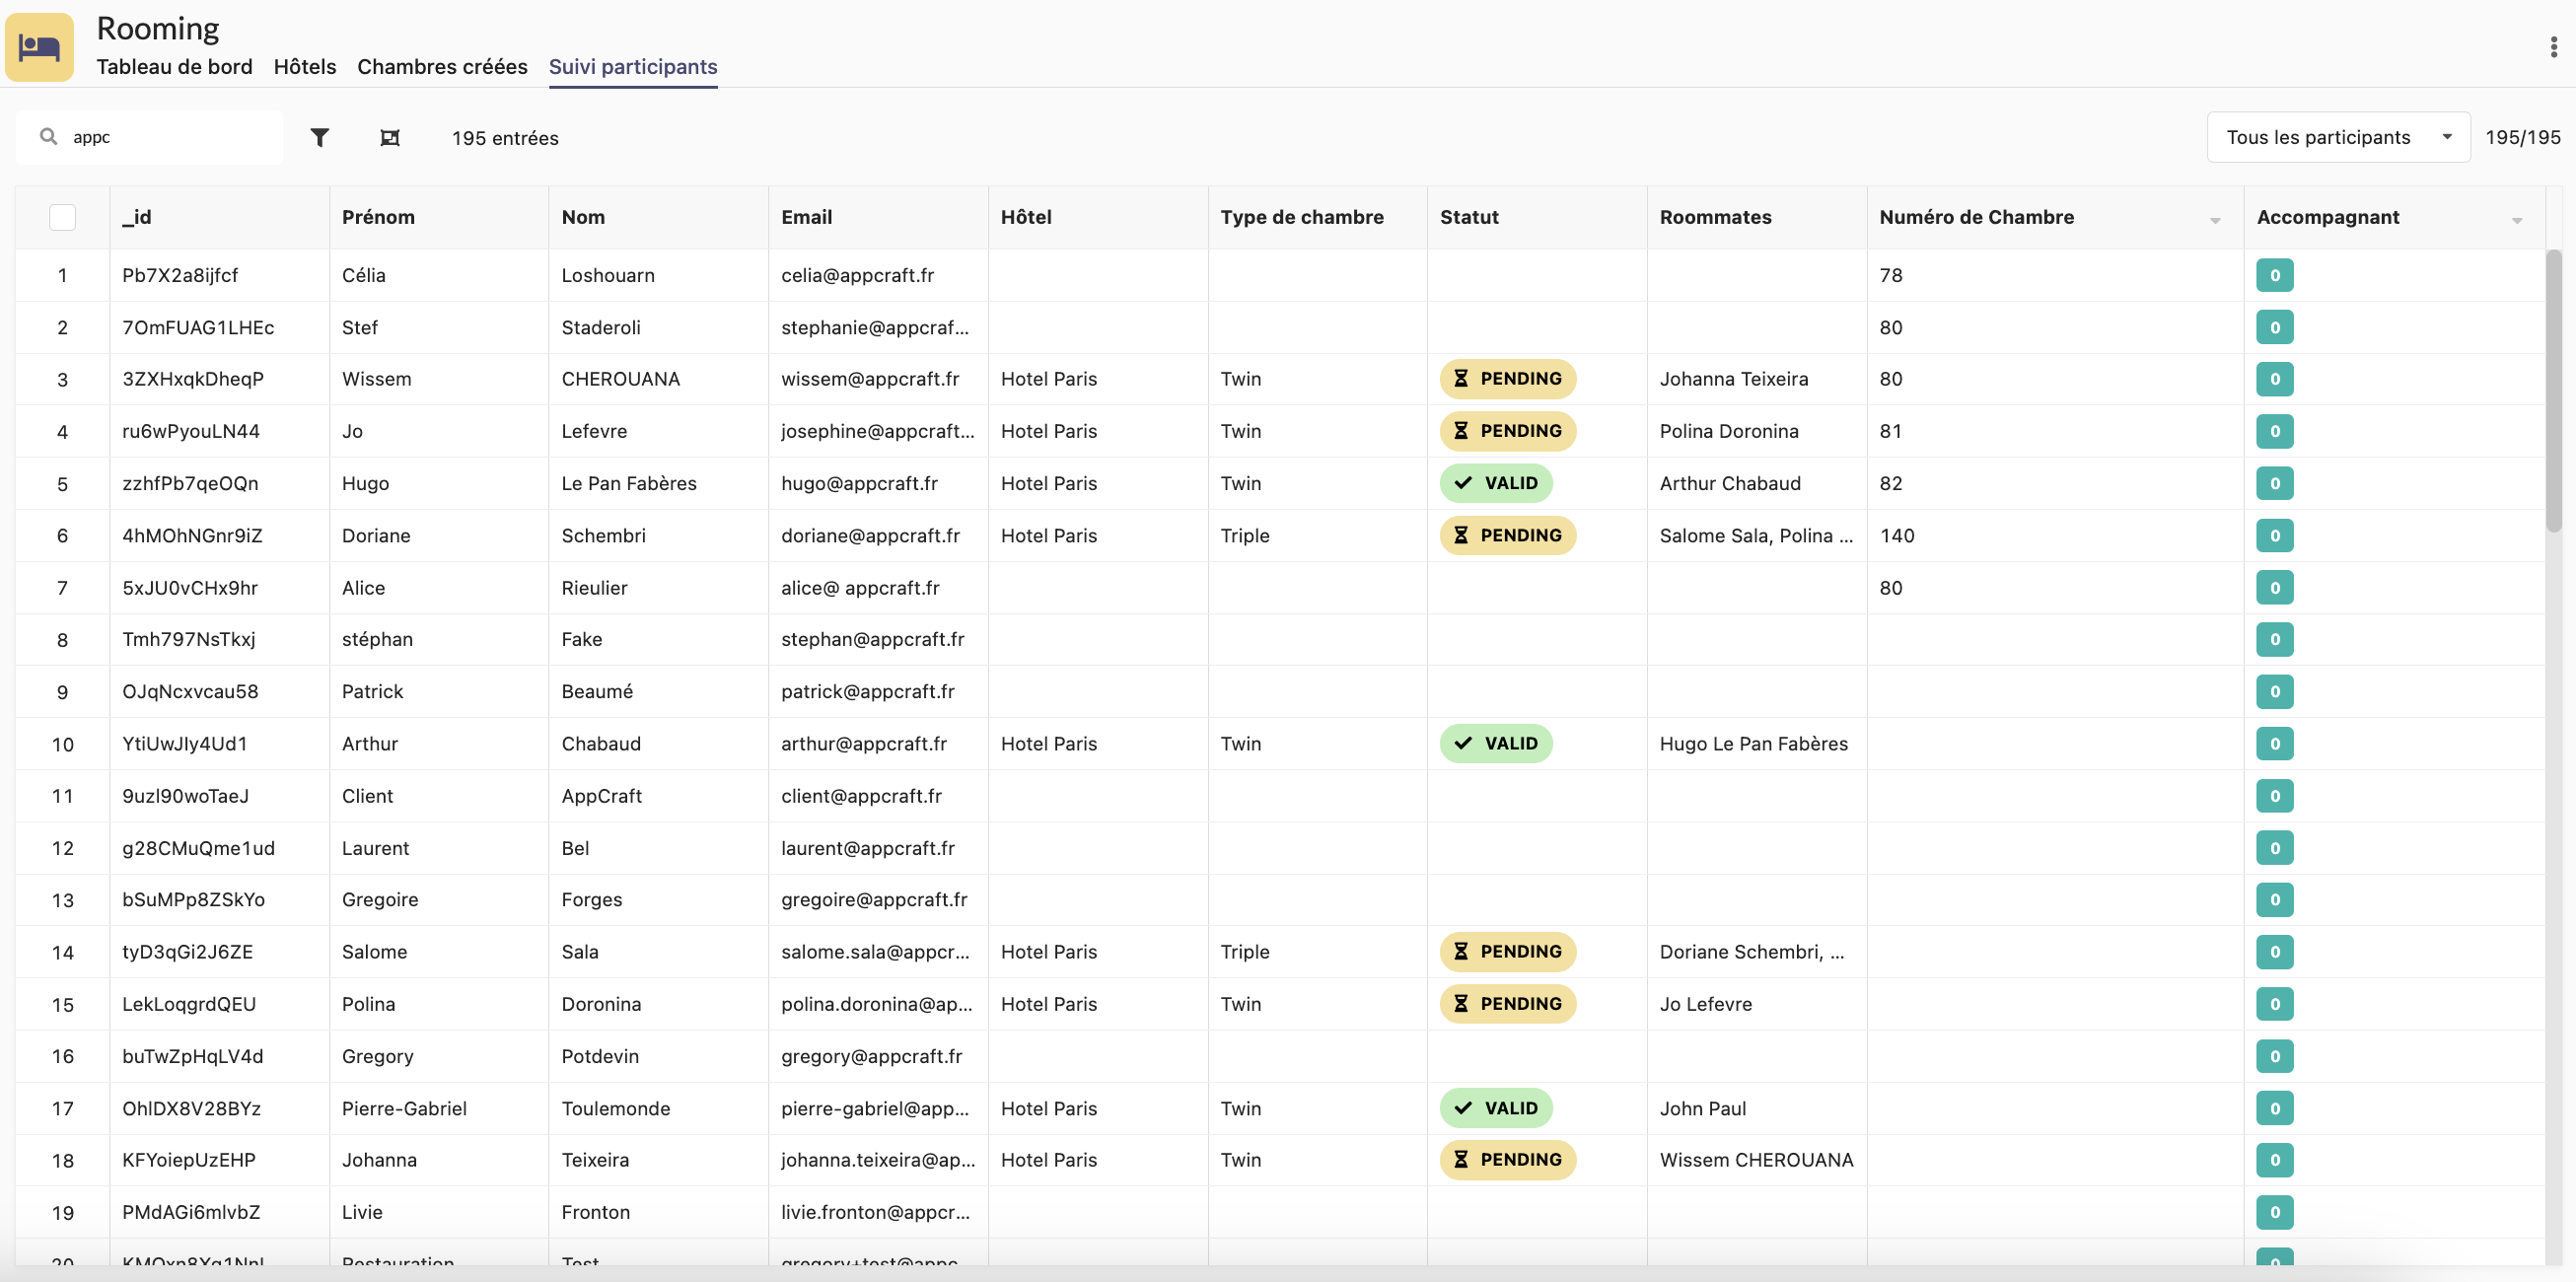Toggle the select-all checkbox in table header
2576x1282 pixels.
click(62, 217)
